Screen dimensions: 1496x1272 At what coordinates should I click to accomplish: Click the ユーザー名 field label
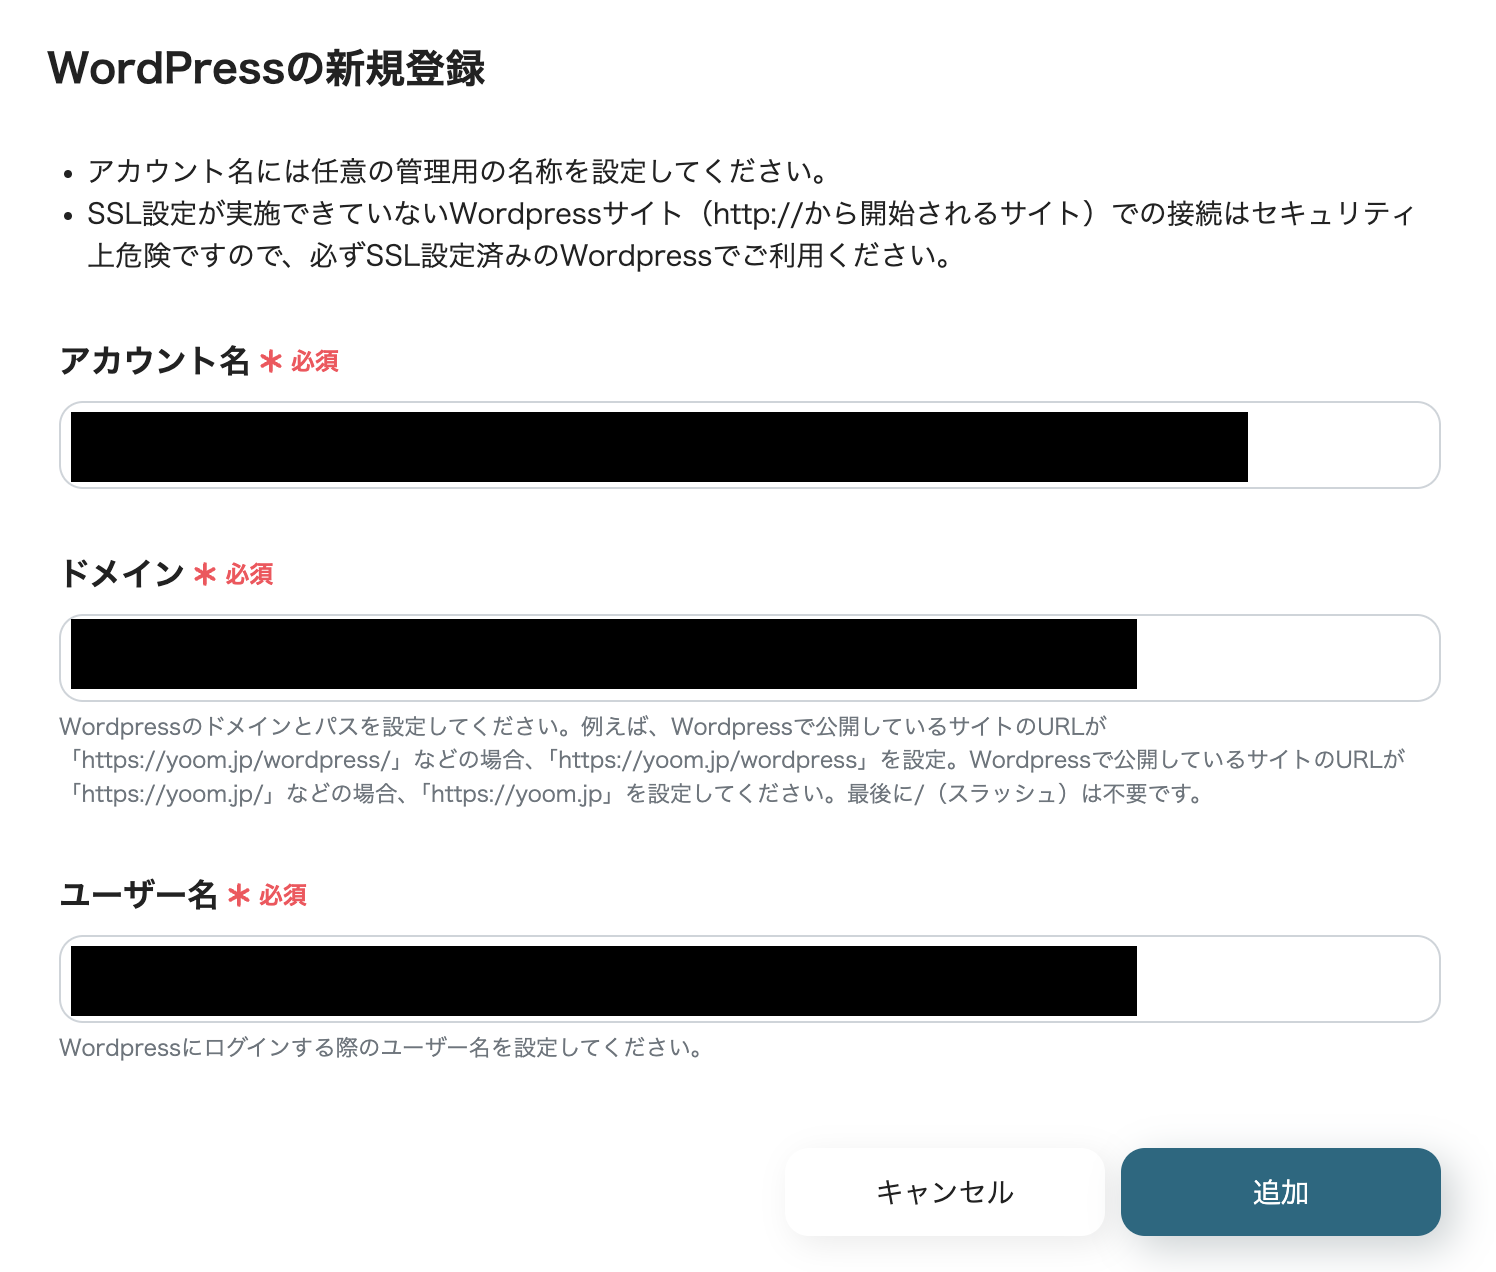(x=139, y=895)
